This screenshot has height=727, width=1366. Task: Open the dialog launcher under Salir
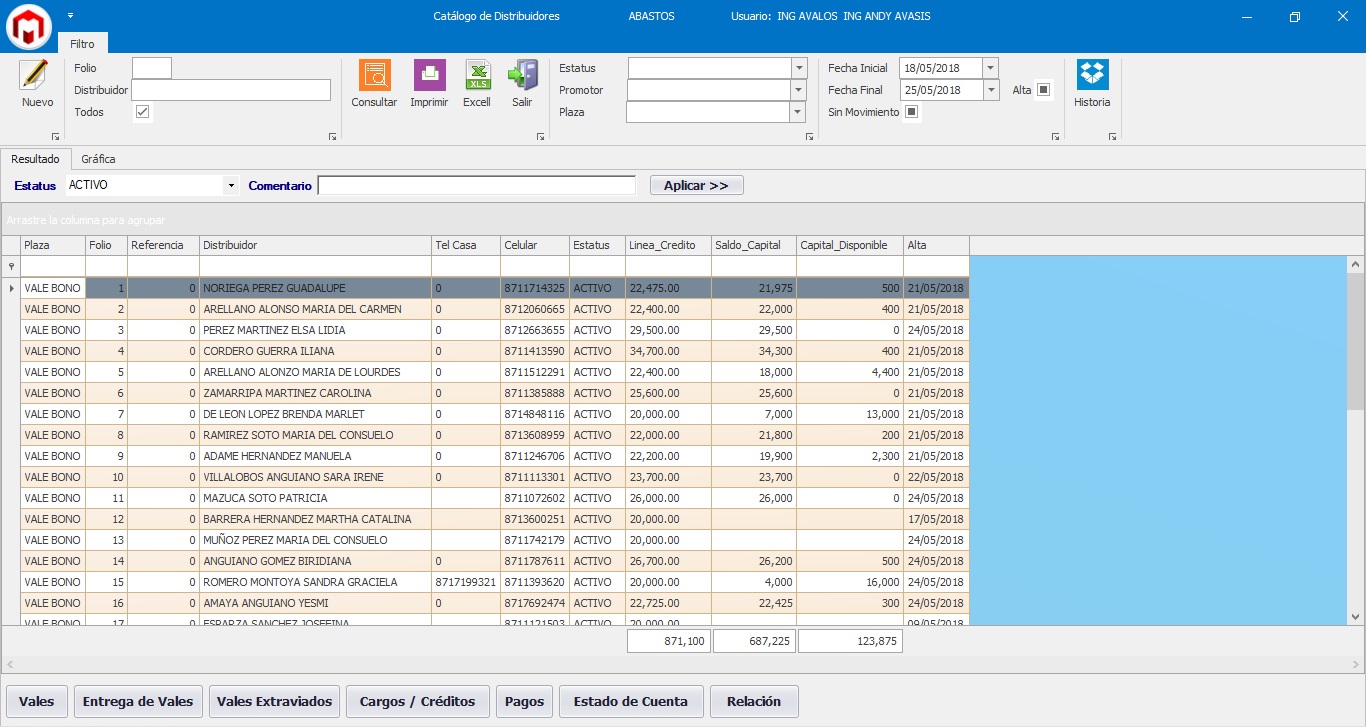click(x=540, y=136)
